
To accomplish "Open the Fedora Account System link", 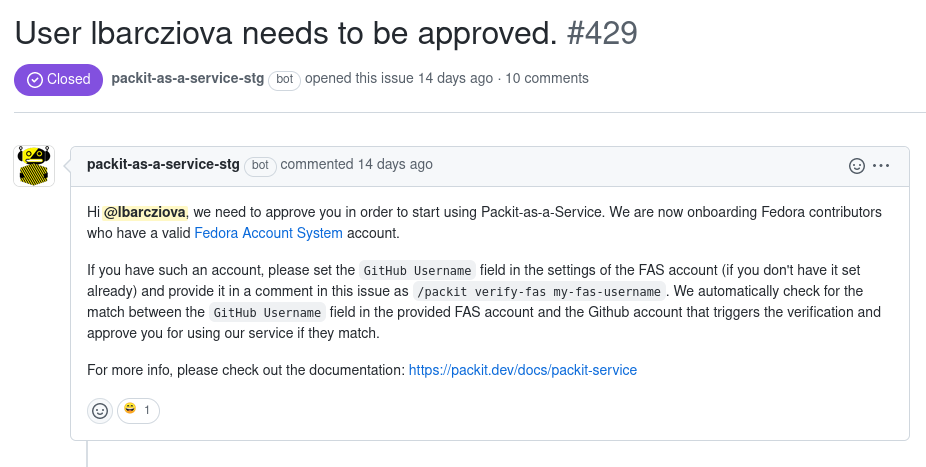I will pyautogui.click(x=268, y=233).
